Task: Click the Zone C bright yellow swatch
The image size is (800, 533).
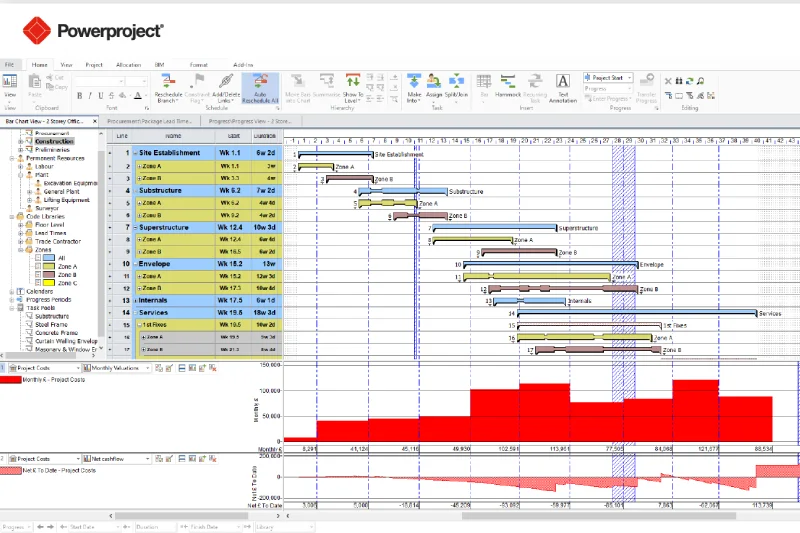Action: tap(49, 283)
